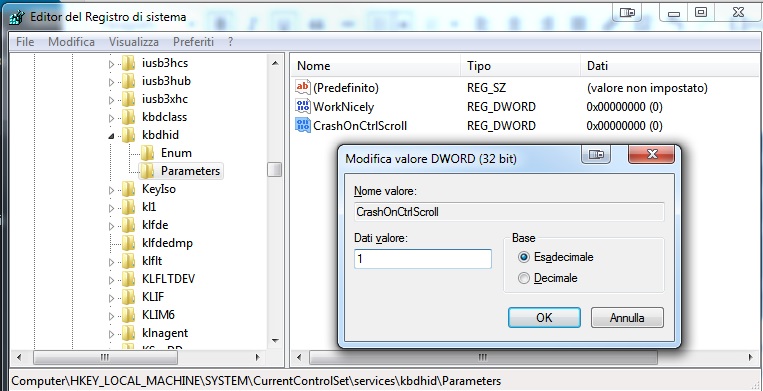Select the KLIM6 folder icon
This screenshot has width=763, height=391.
tap(128, 315)
